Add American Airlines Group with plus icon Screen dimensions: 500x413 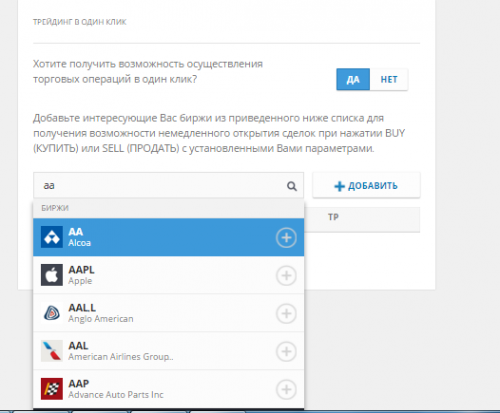(286, 352)
